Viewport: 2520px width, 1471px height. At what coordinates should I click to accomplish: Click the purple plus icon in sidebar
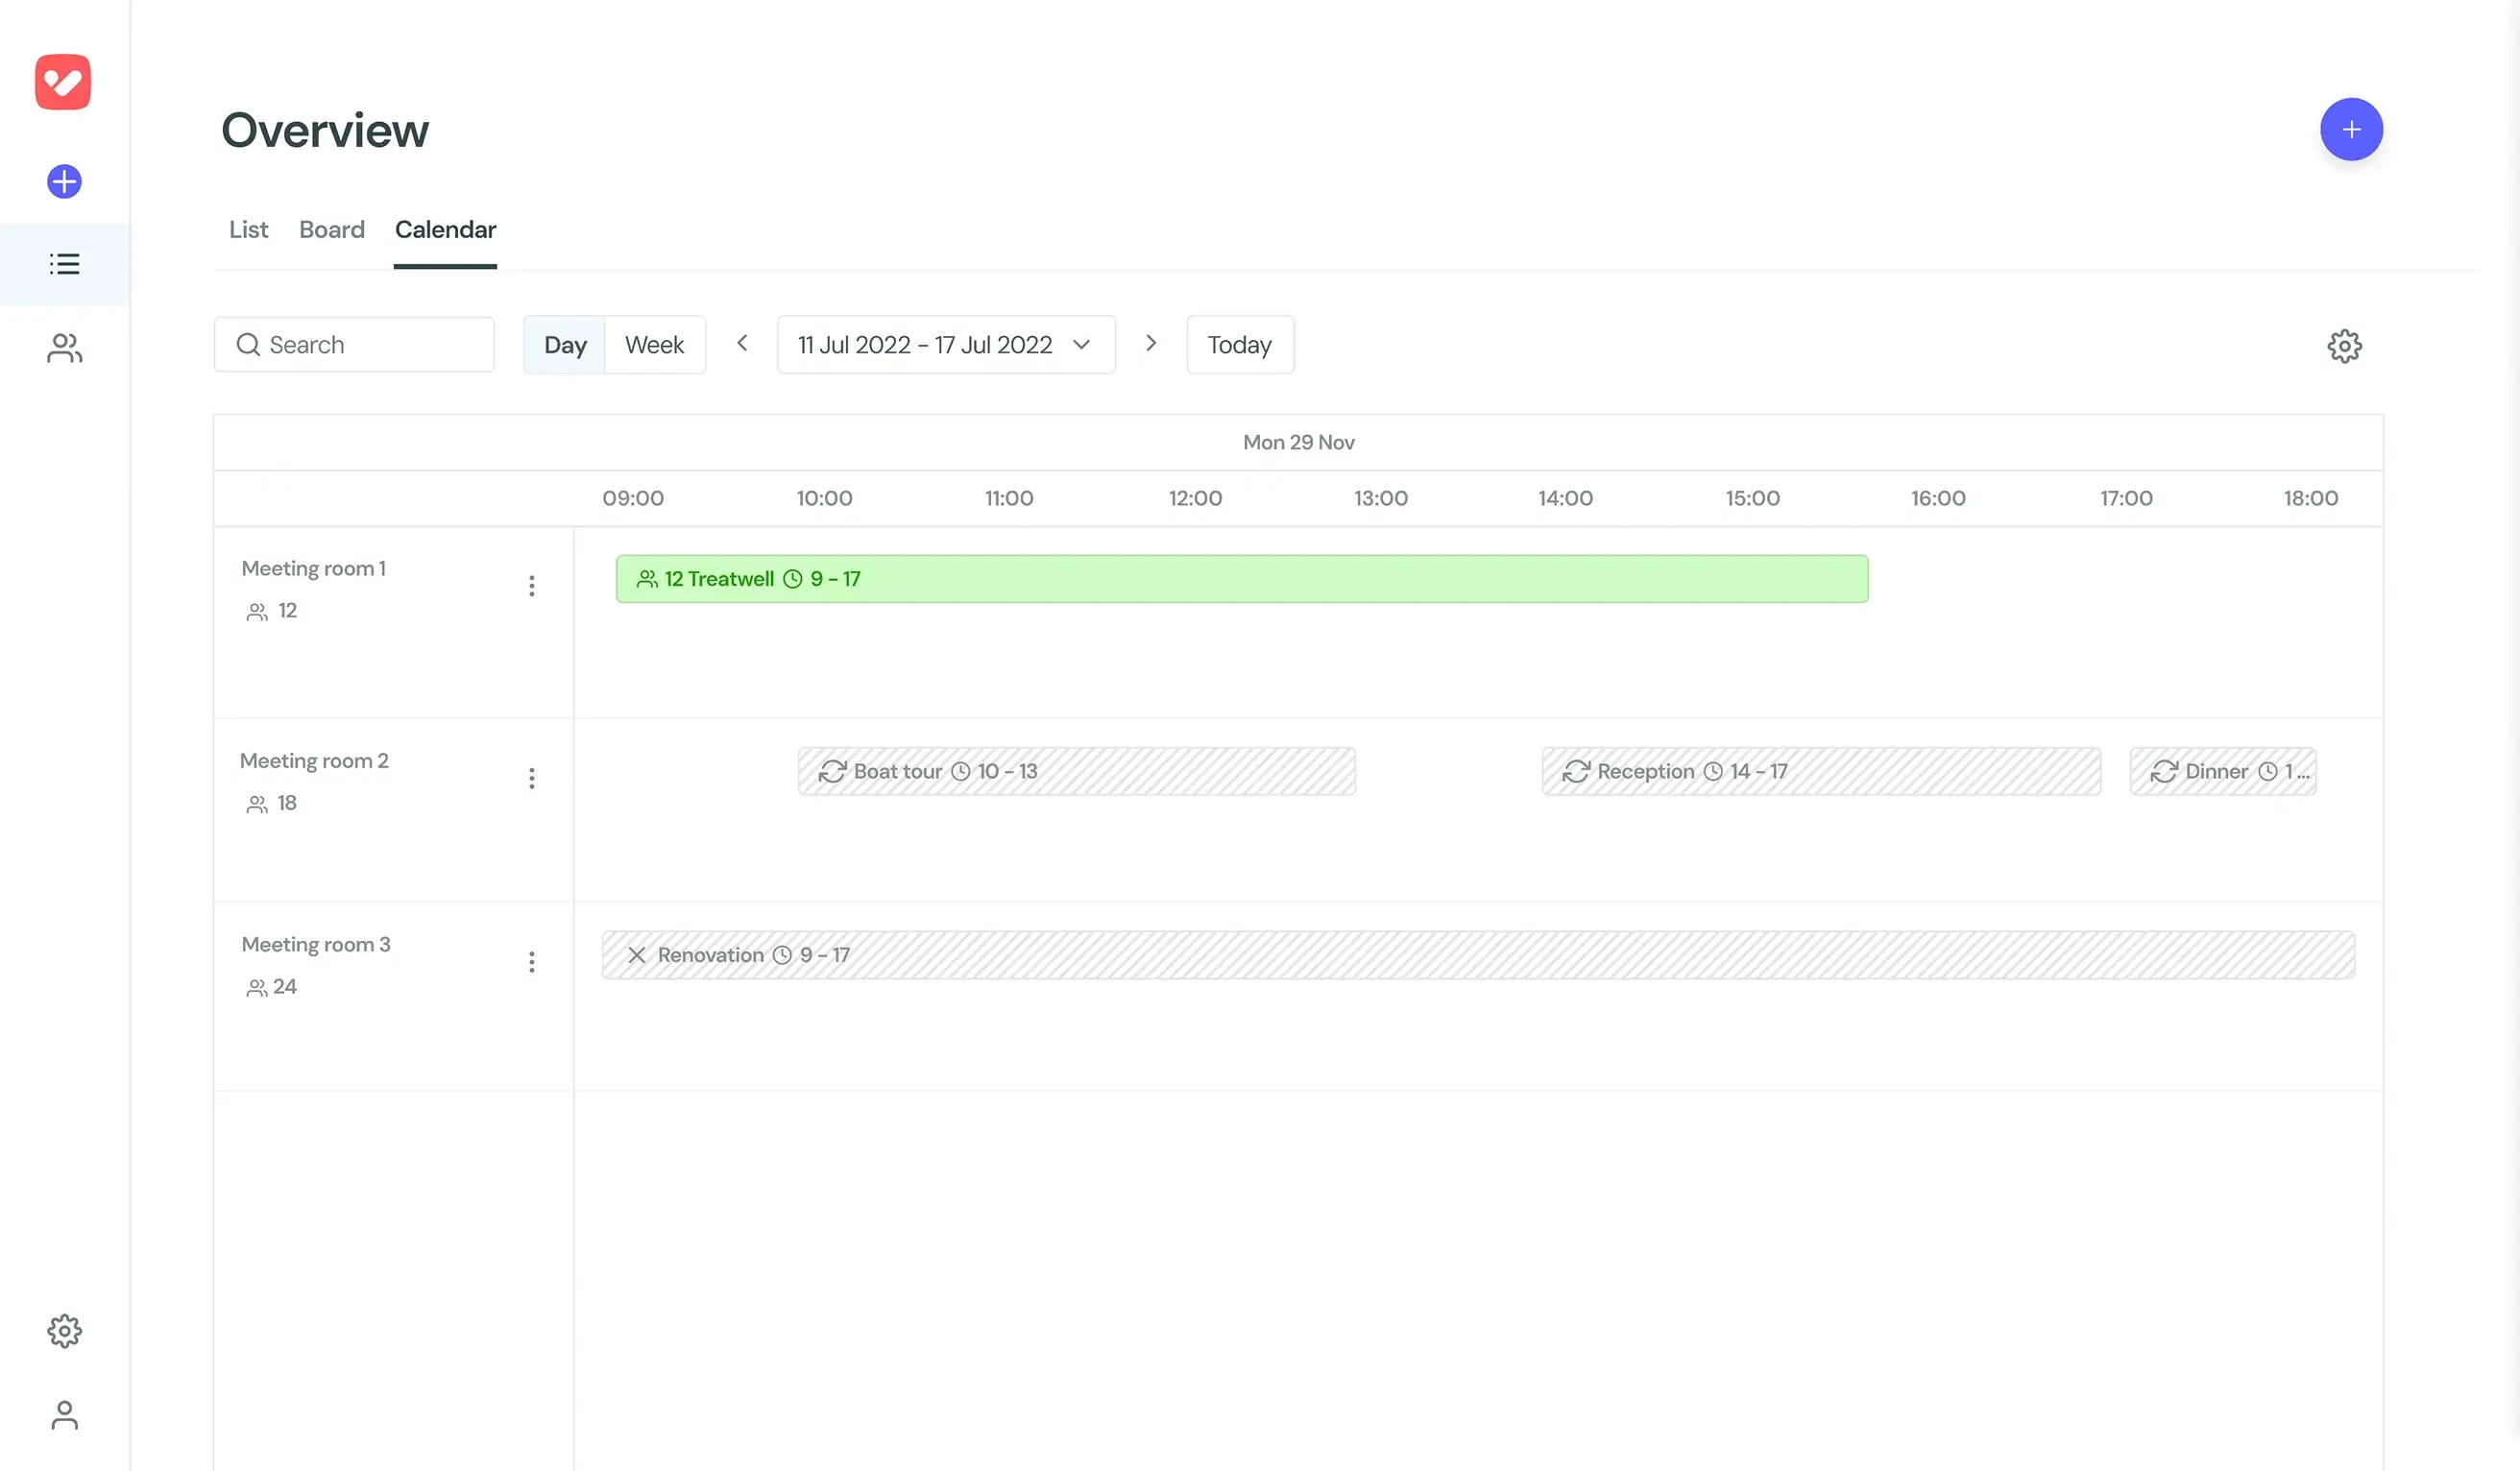pos(63,181)
